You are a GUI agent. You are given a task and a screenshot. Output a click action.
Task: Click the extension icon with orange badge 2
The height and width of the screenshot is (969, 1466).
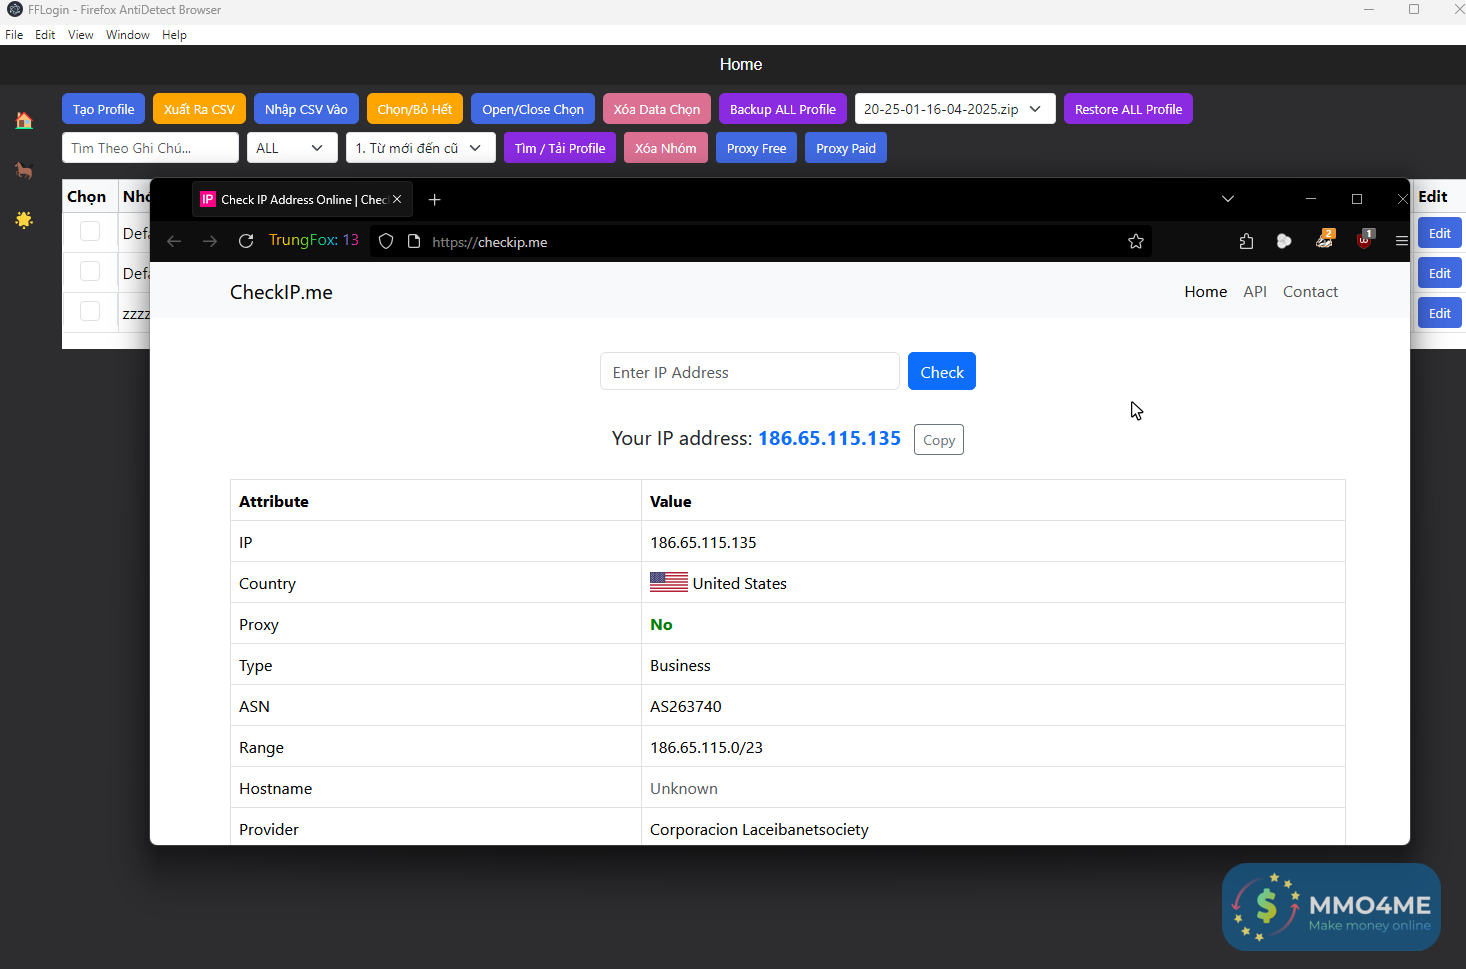point(1324,240)
